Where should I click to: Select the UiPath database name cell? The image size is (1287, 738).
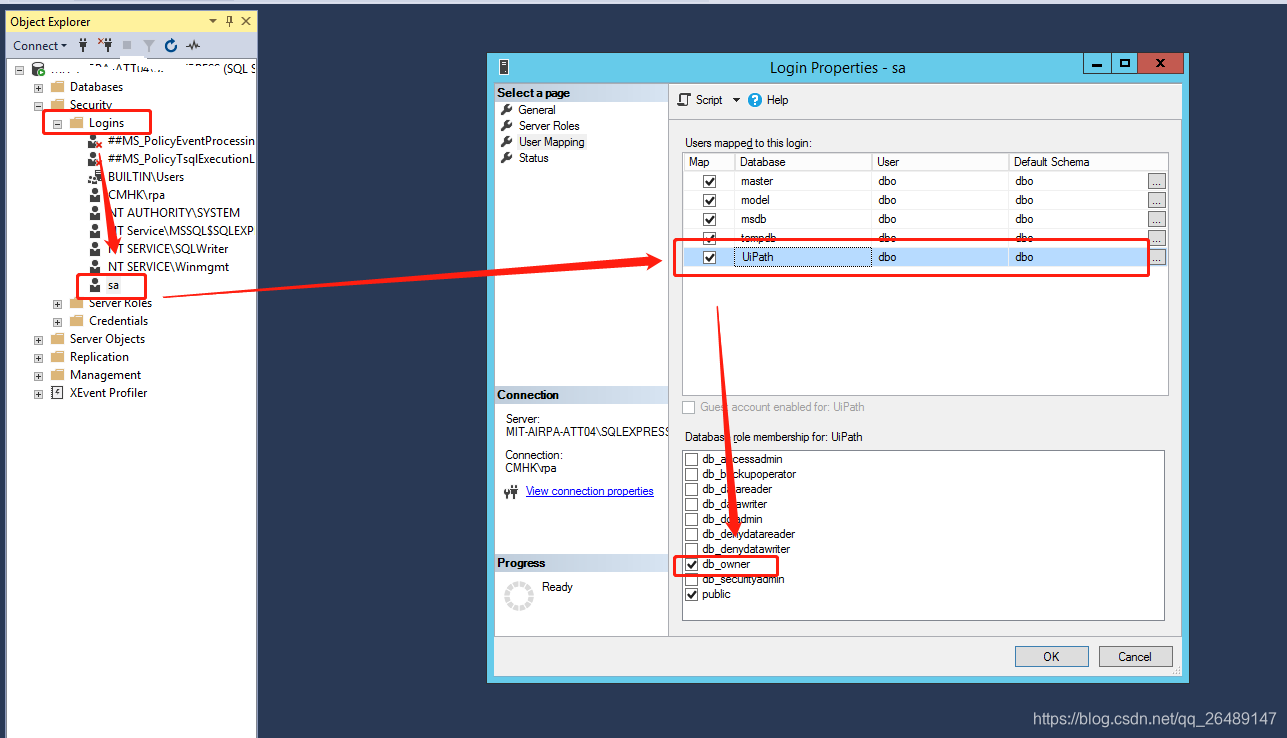click(x=803, y=257)
